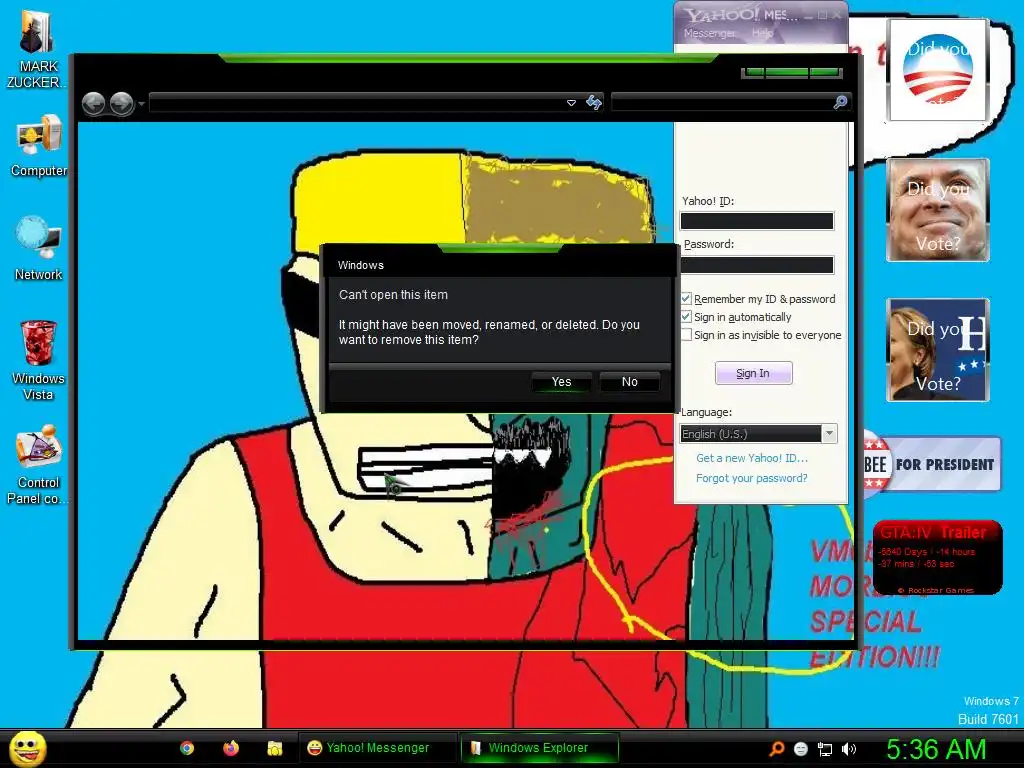The height and width of the screenshot is (768, 1024).
Task: Click the Obama logo Did you vote gadget
Action: coord(938,70)
